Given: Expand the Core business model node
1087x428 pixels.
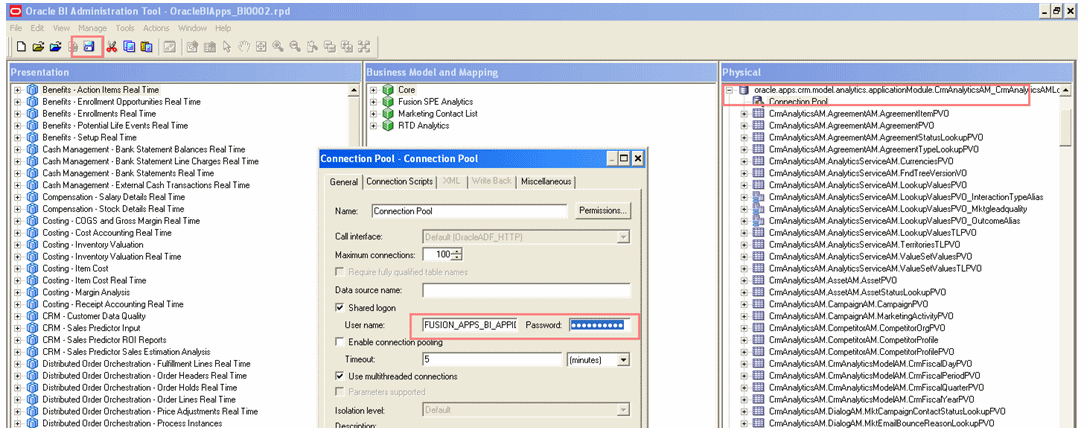Looking at the screenshot, I should coord(374,90).
